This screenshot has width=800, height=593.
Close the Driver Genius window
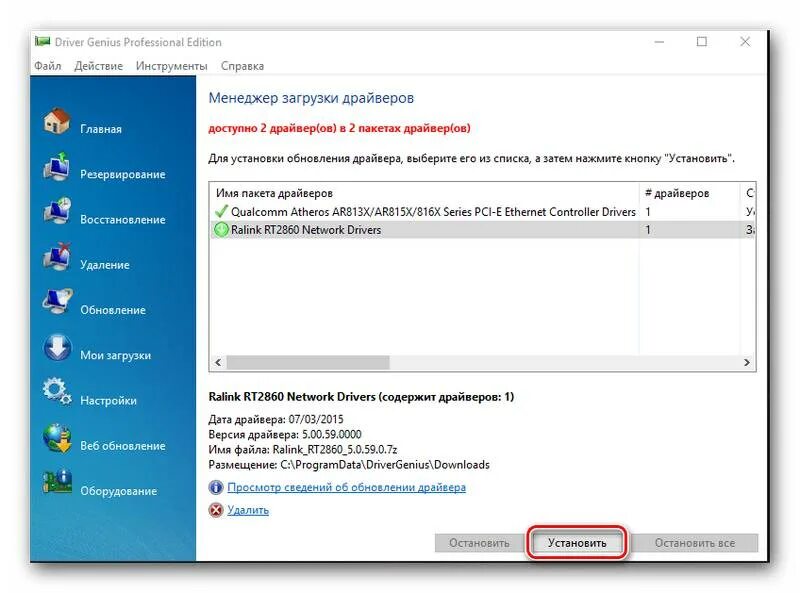745,42
